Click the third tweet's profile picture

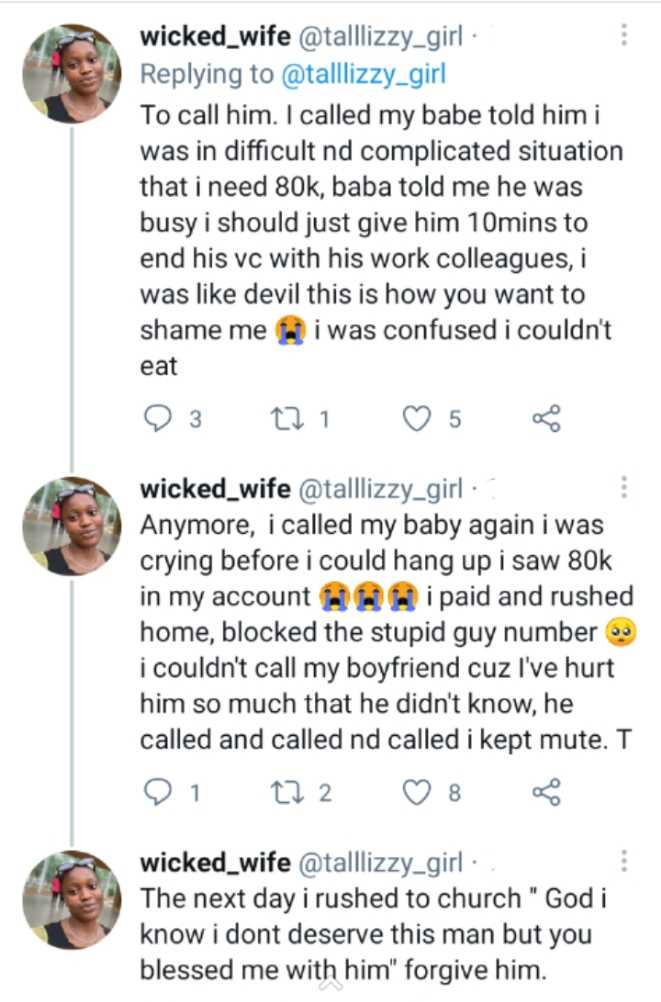click(71, 898)
